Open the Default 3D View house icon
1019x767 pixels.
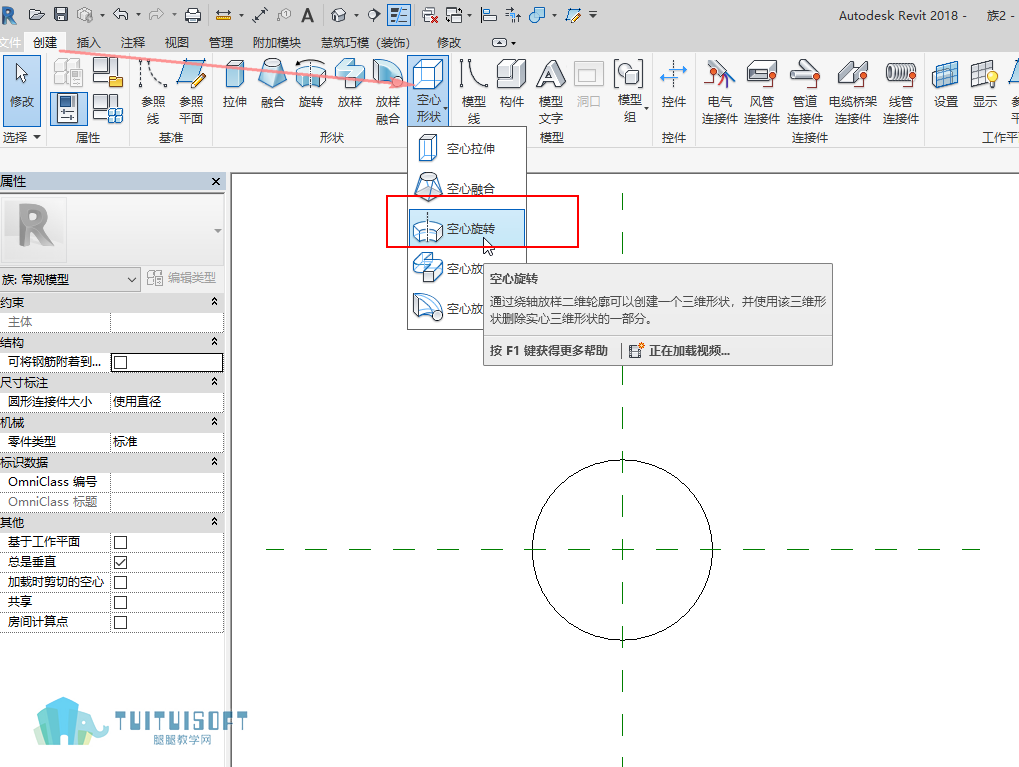339,15
